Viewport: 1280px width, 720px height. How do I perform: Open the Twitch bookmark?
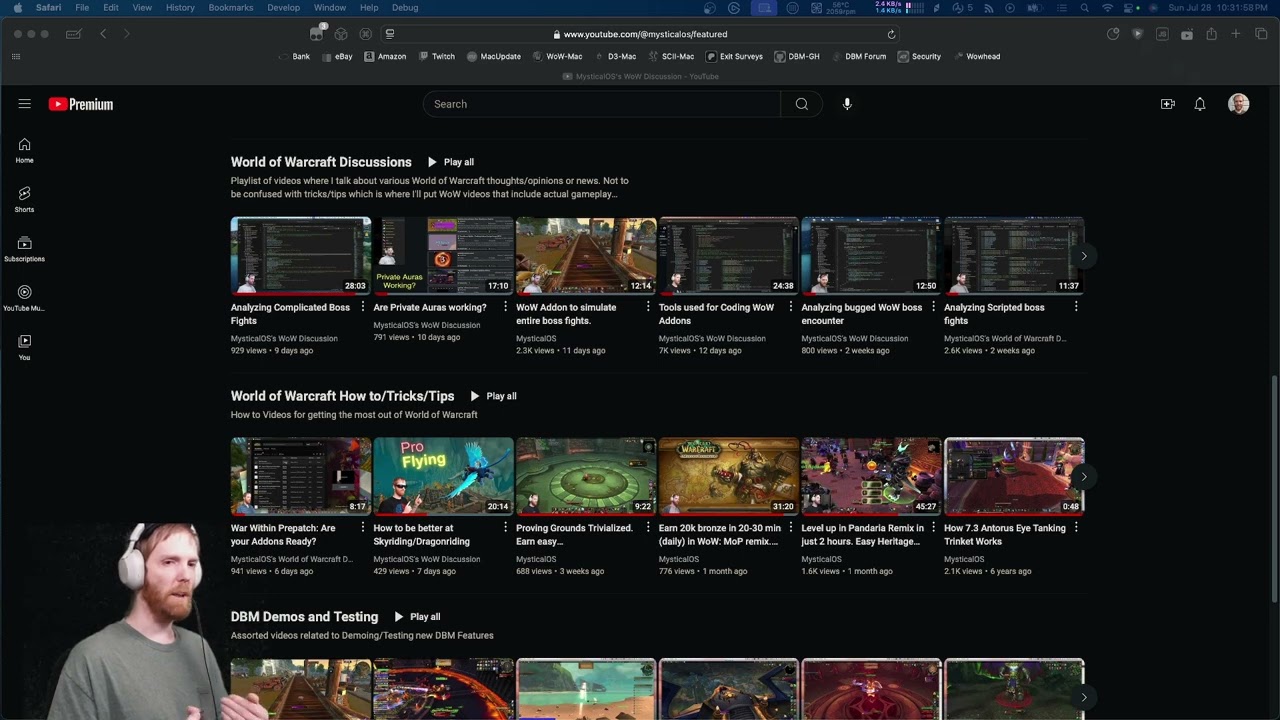click(x=436, y=57)
